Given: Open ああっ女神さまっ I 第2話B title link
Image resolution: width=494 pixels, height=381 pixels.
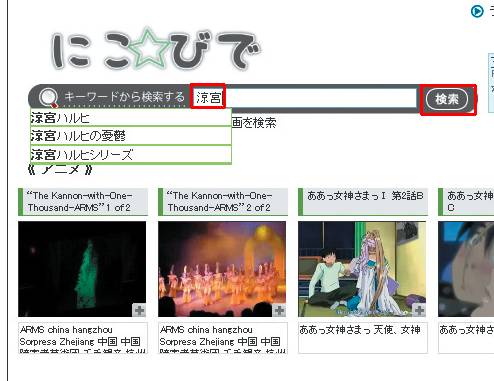Looking at the screenshot, I should (x=365, y=196).
